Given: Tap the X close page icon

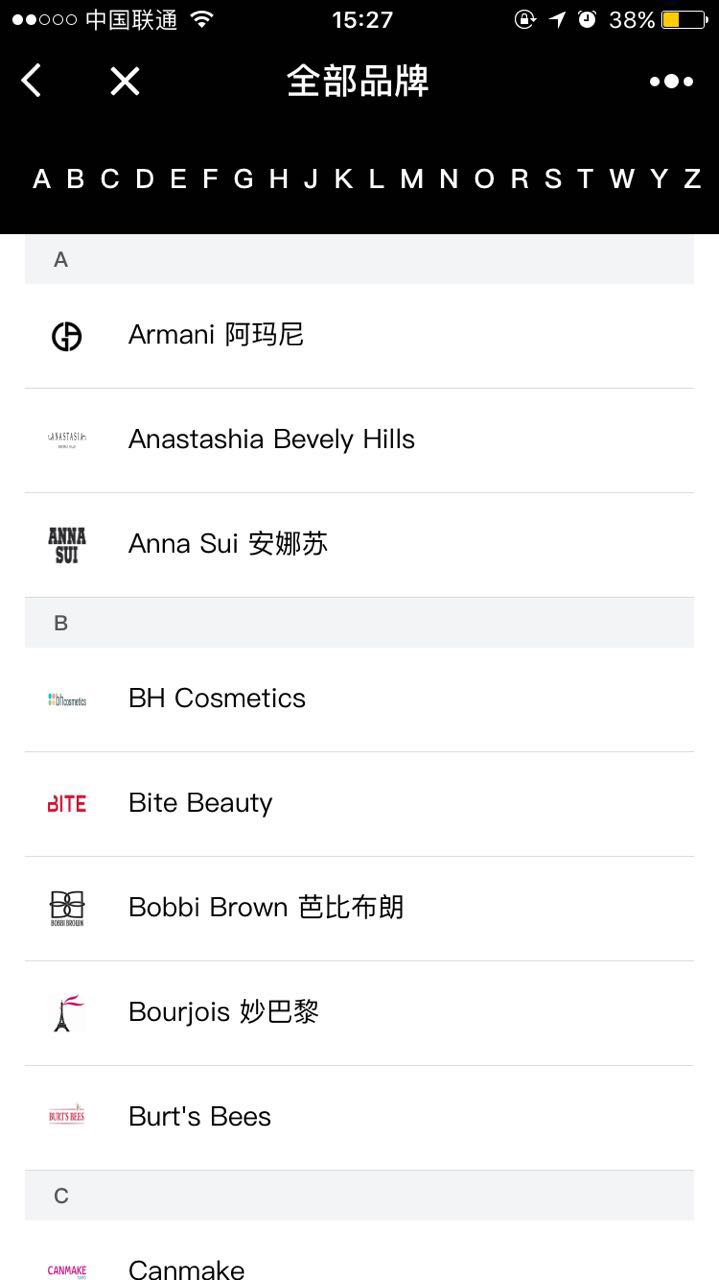Looking at the screenshot, I should [125, 81].
